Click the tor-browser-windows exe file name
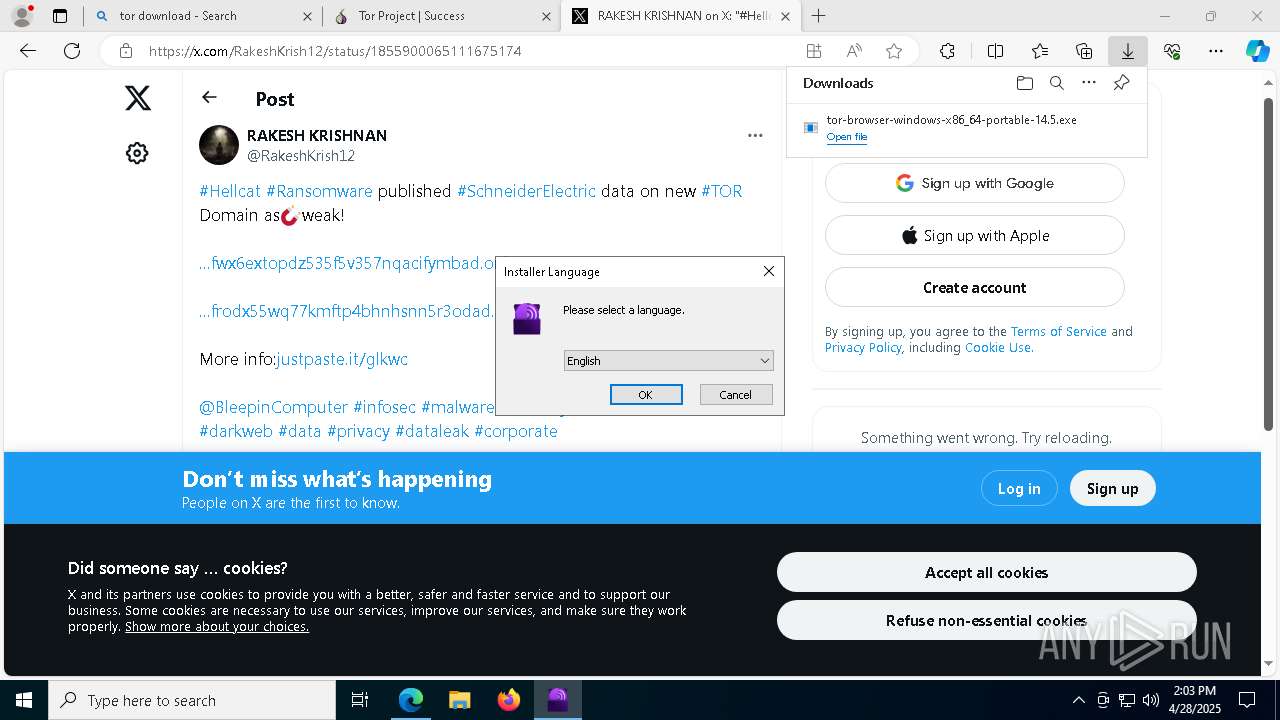This screenshot has width=1280, height=720. (x=951, y=119)
